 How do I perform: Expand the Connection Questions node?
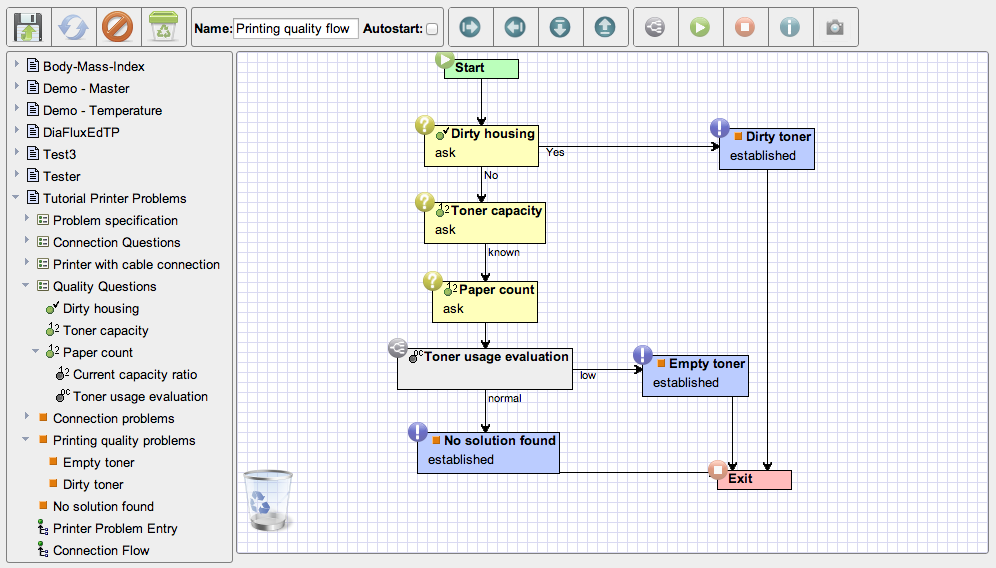(27, 241)
